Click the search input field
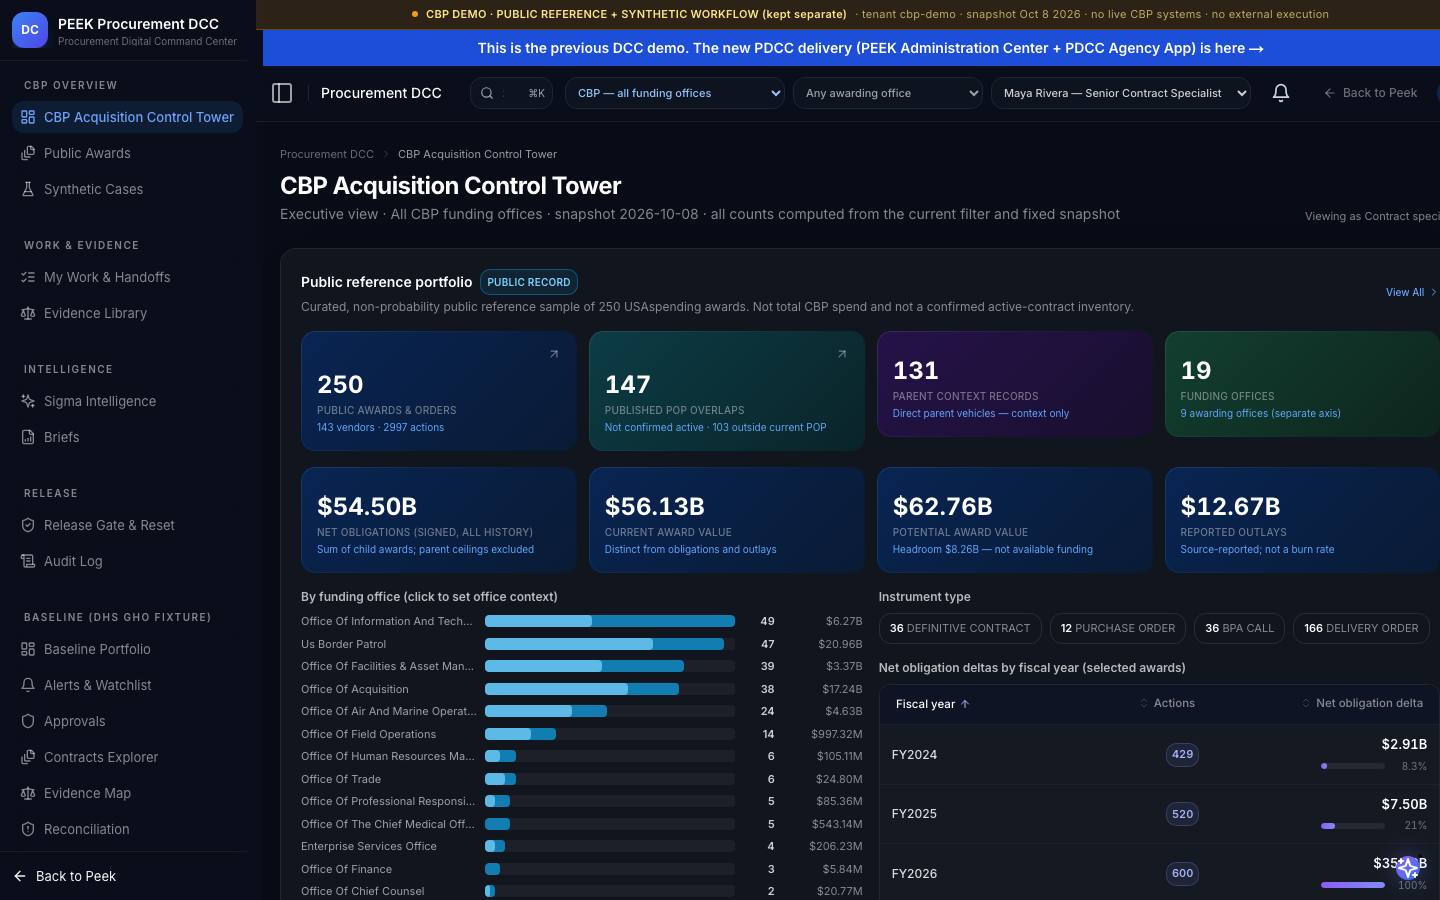The image size is (1440, 900). [511, 93]
